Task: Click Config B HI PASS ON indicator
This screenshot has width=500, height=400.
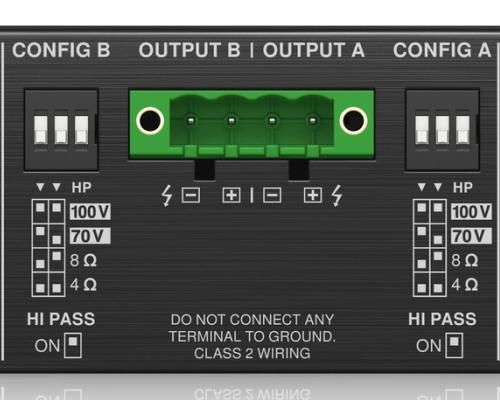Action: 73,345
